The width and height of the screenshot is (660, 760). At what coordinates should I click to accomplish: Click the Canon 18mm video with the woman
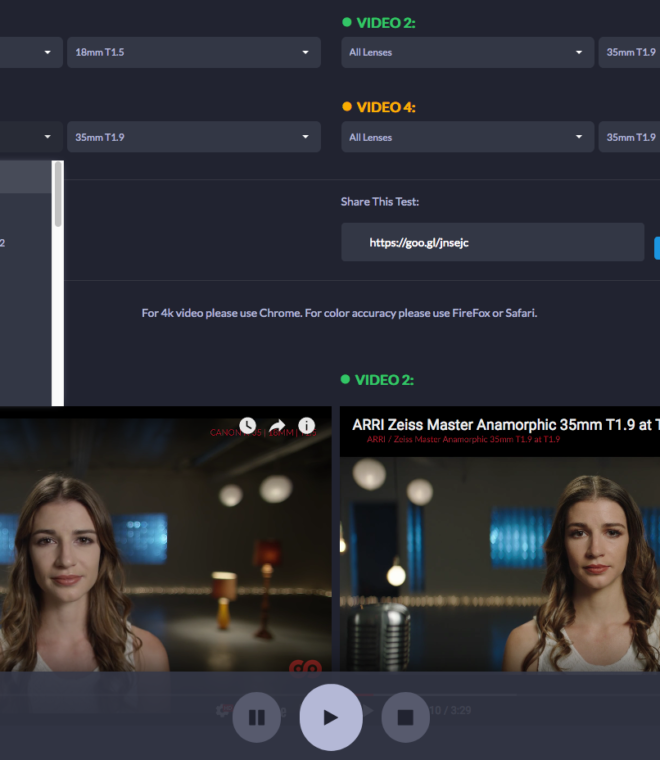coord(166,539)
